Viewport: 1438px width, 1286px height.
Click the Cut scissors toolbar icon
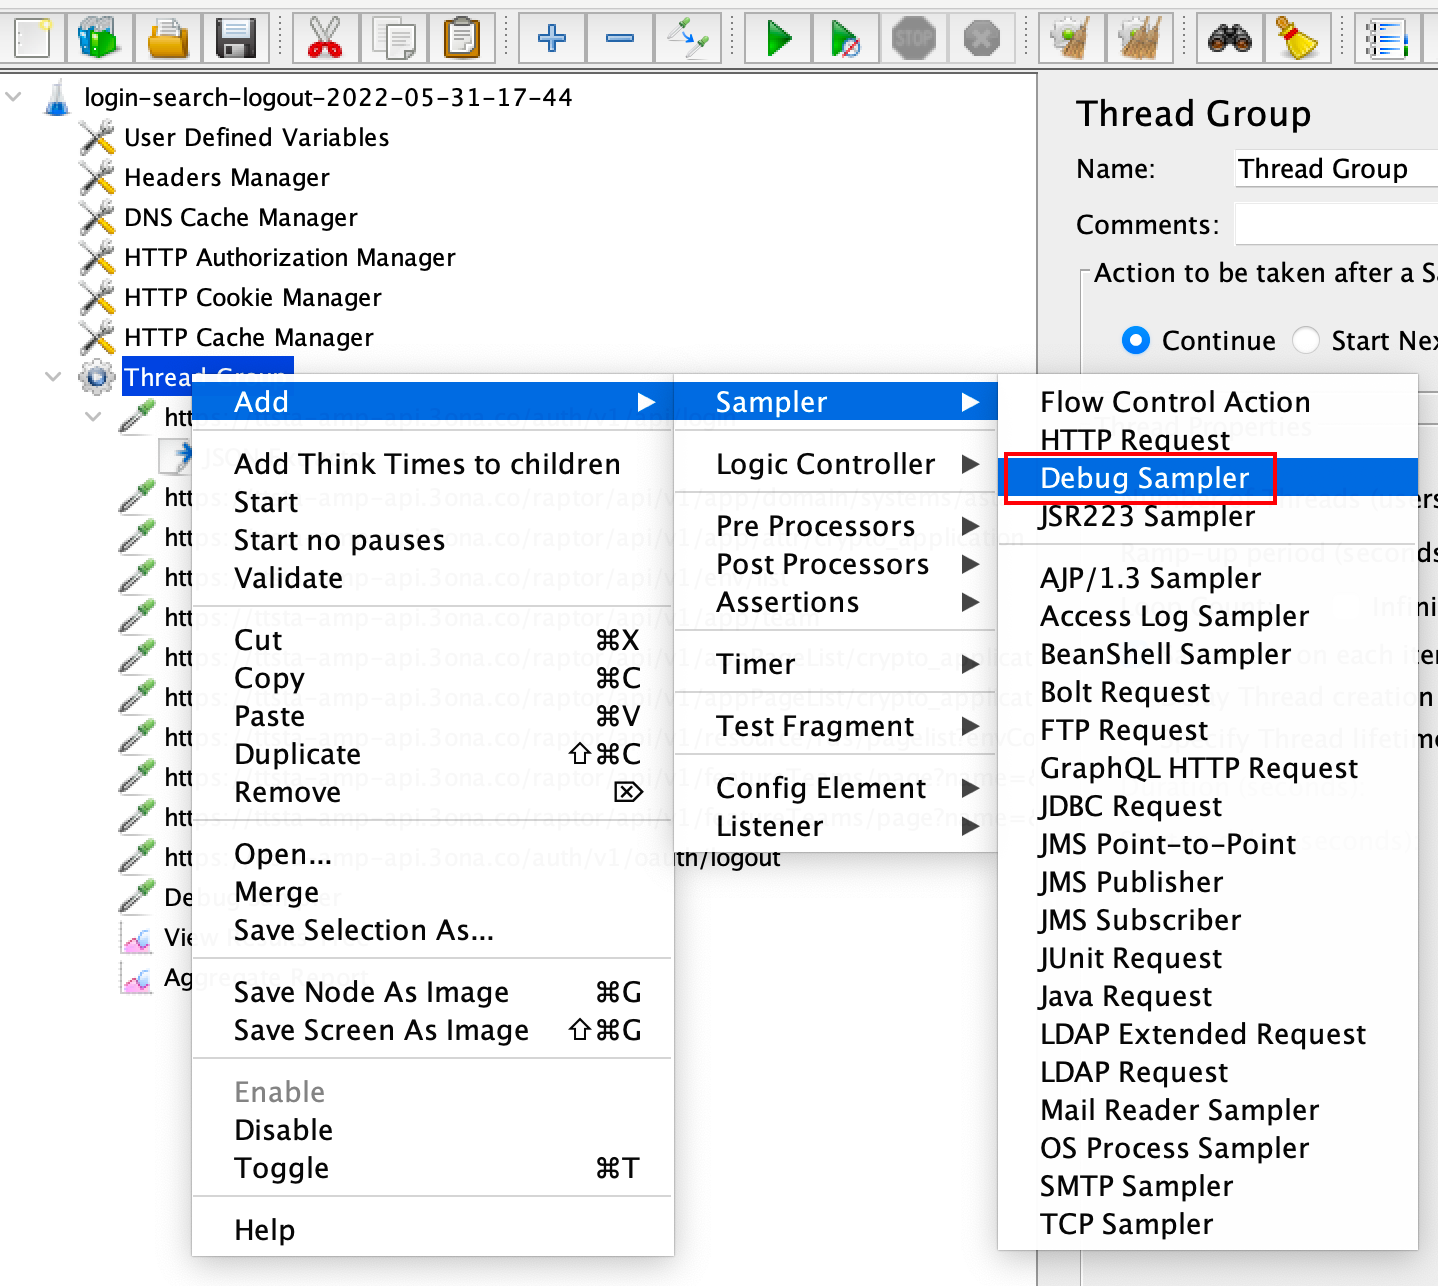click(x=325, y=37)
